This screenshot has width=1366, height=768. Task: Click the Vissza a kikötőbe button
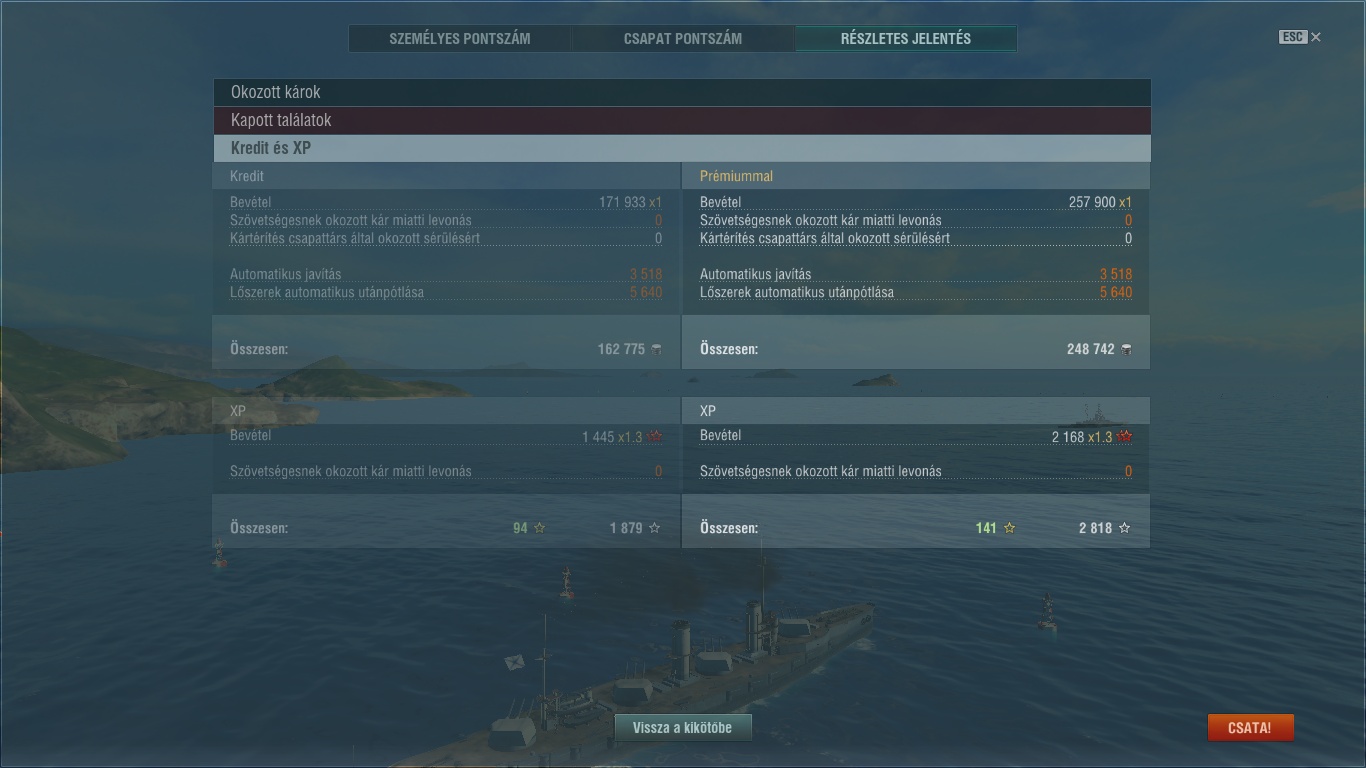coord(682,728)
